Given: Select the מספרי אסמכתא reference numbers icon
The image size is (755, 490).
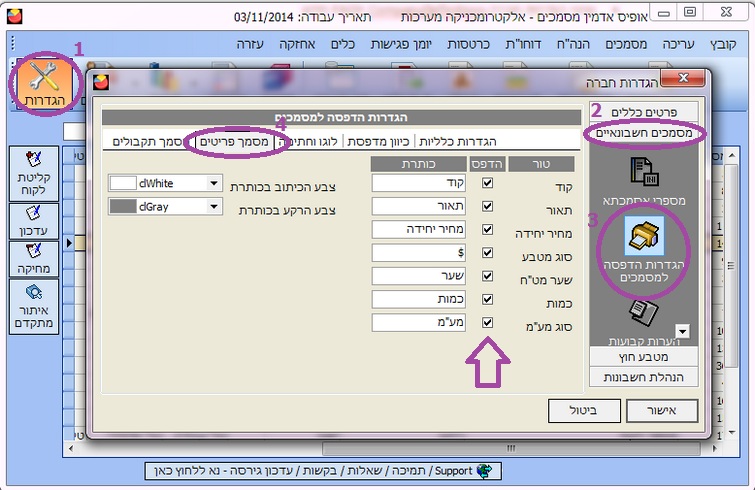Looking at the screenshot, I should 643,180.
